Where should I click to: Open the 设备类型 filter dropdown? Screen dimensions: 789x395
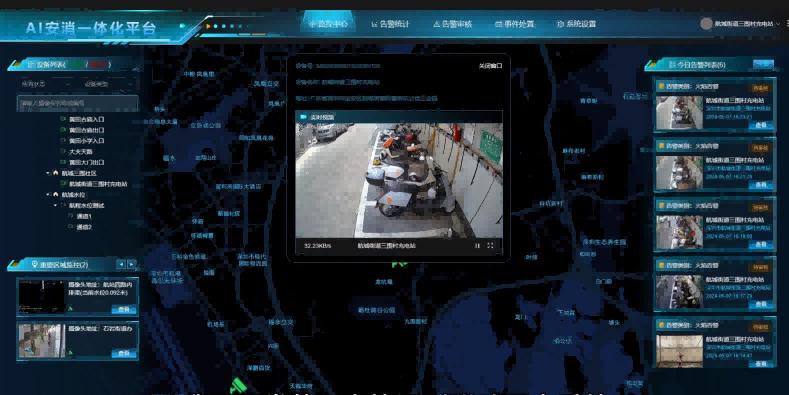(x=108, y=84)
